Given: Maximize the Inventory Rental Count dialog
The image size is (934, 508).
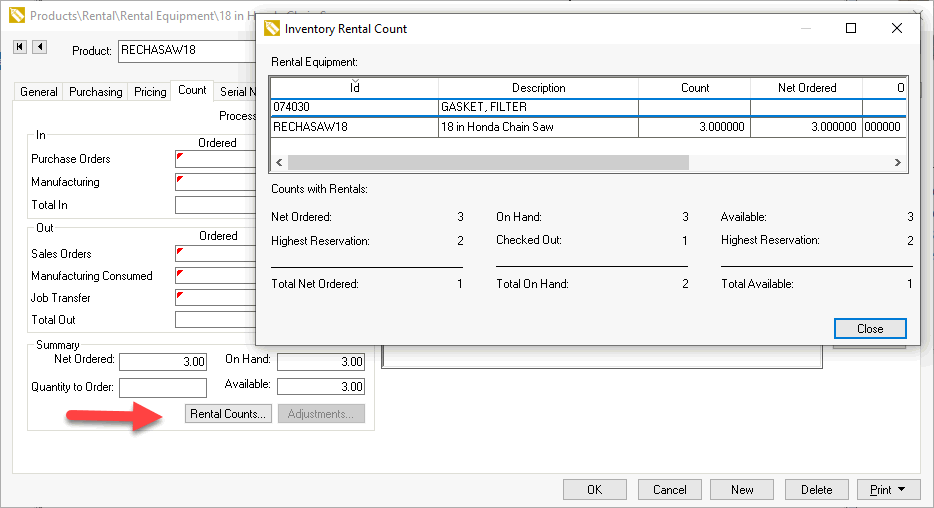Looking at the screenshot, I should [851, 29].
